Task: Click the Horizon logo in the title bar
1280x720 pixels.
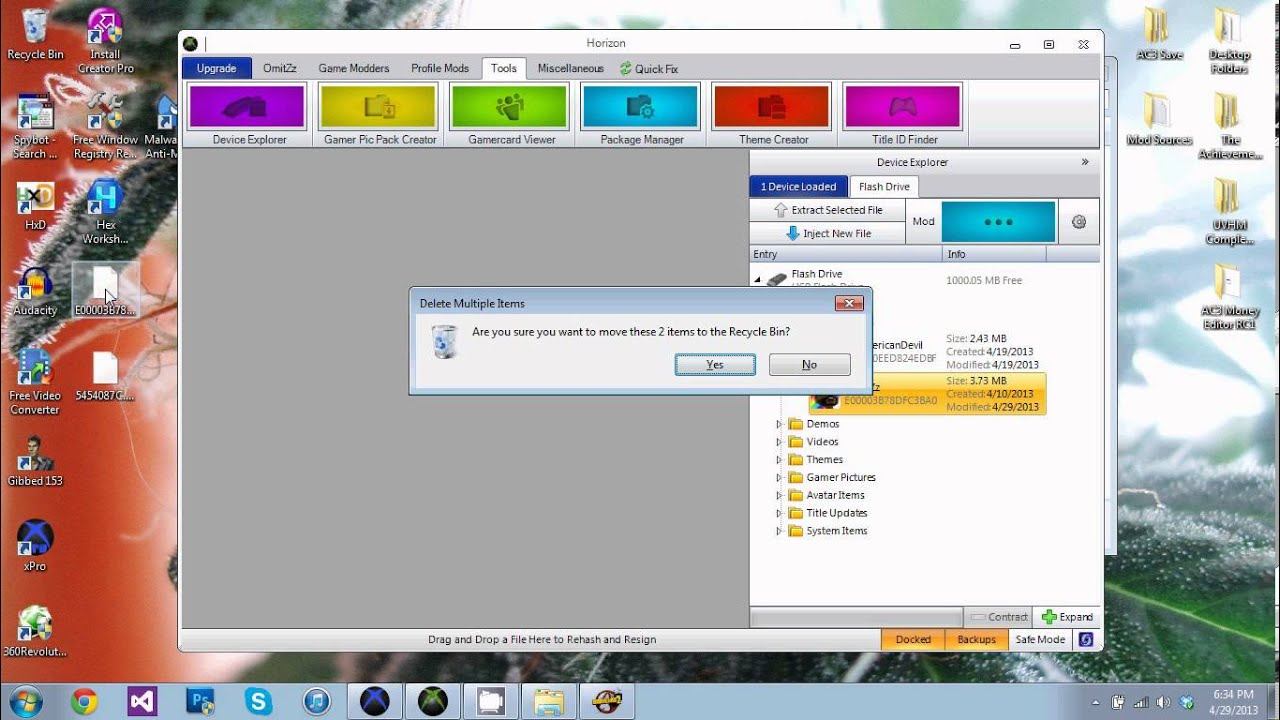Action: 190,44
